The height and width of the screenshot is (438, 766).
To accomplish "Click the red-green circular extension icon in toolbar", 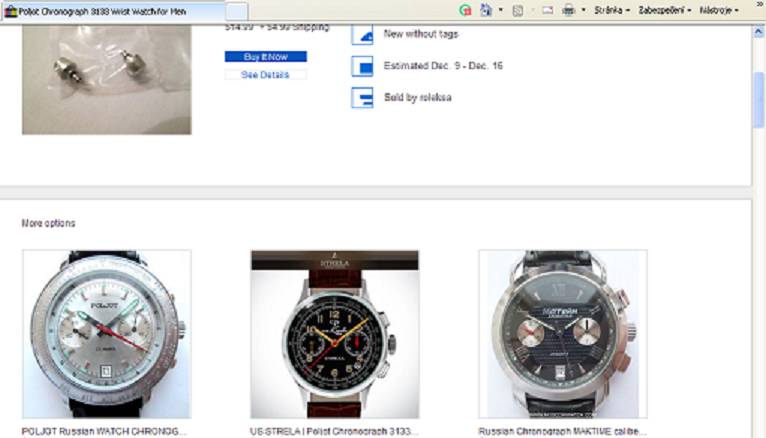I will pos(465,9).
